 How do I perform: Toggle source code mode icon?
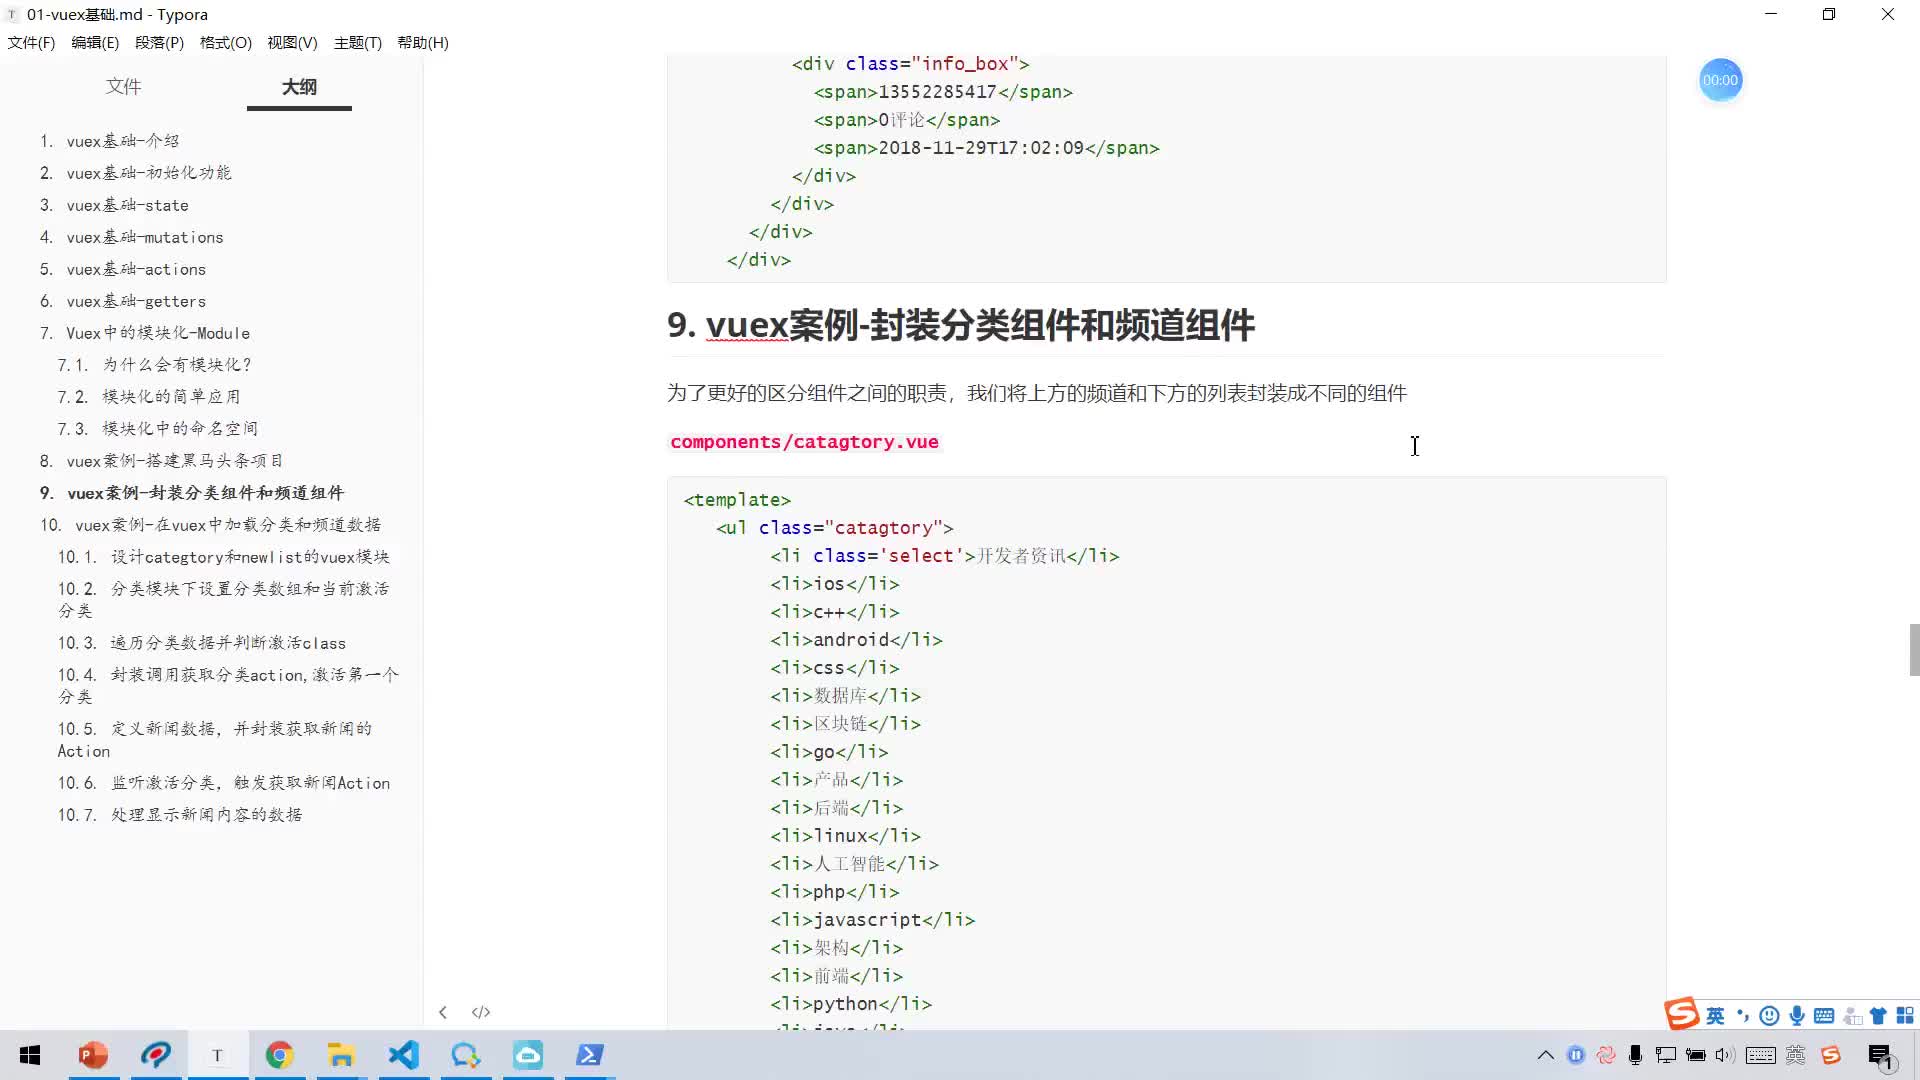(x=481, y=1012)
